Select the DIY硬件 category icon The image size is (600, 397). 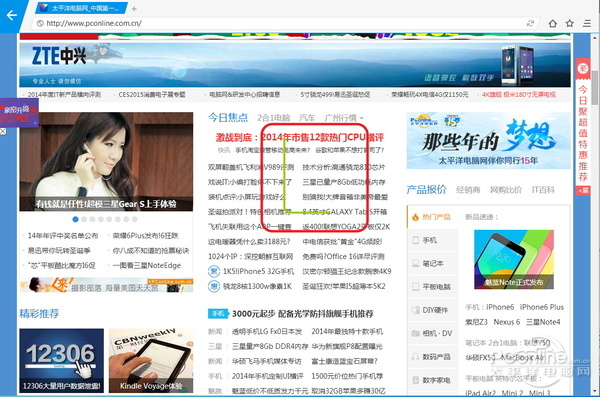click(x=416, y=310)
